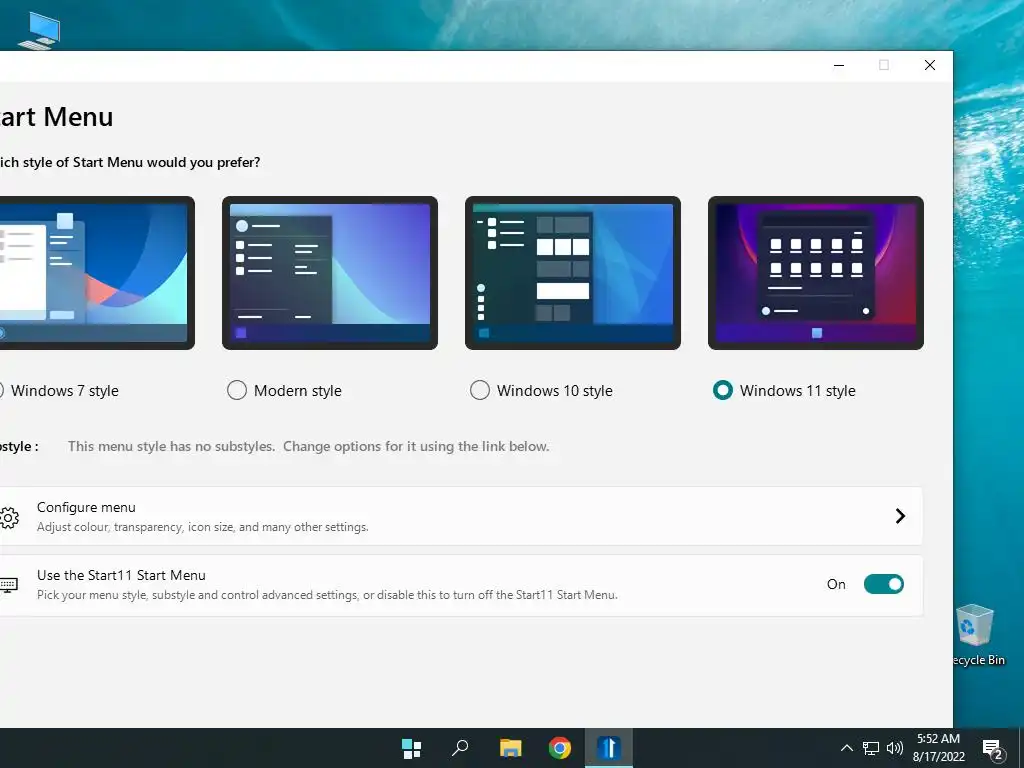The image size is (1024, 768).
Task: Select the This PC desktop icon
Action: tap(39, 30)
